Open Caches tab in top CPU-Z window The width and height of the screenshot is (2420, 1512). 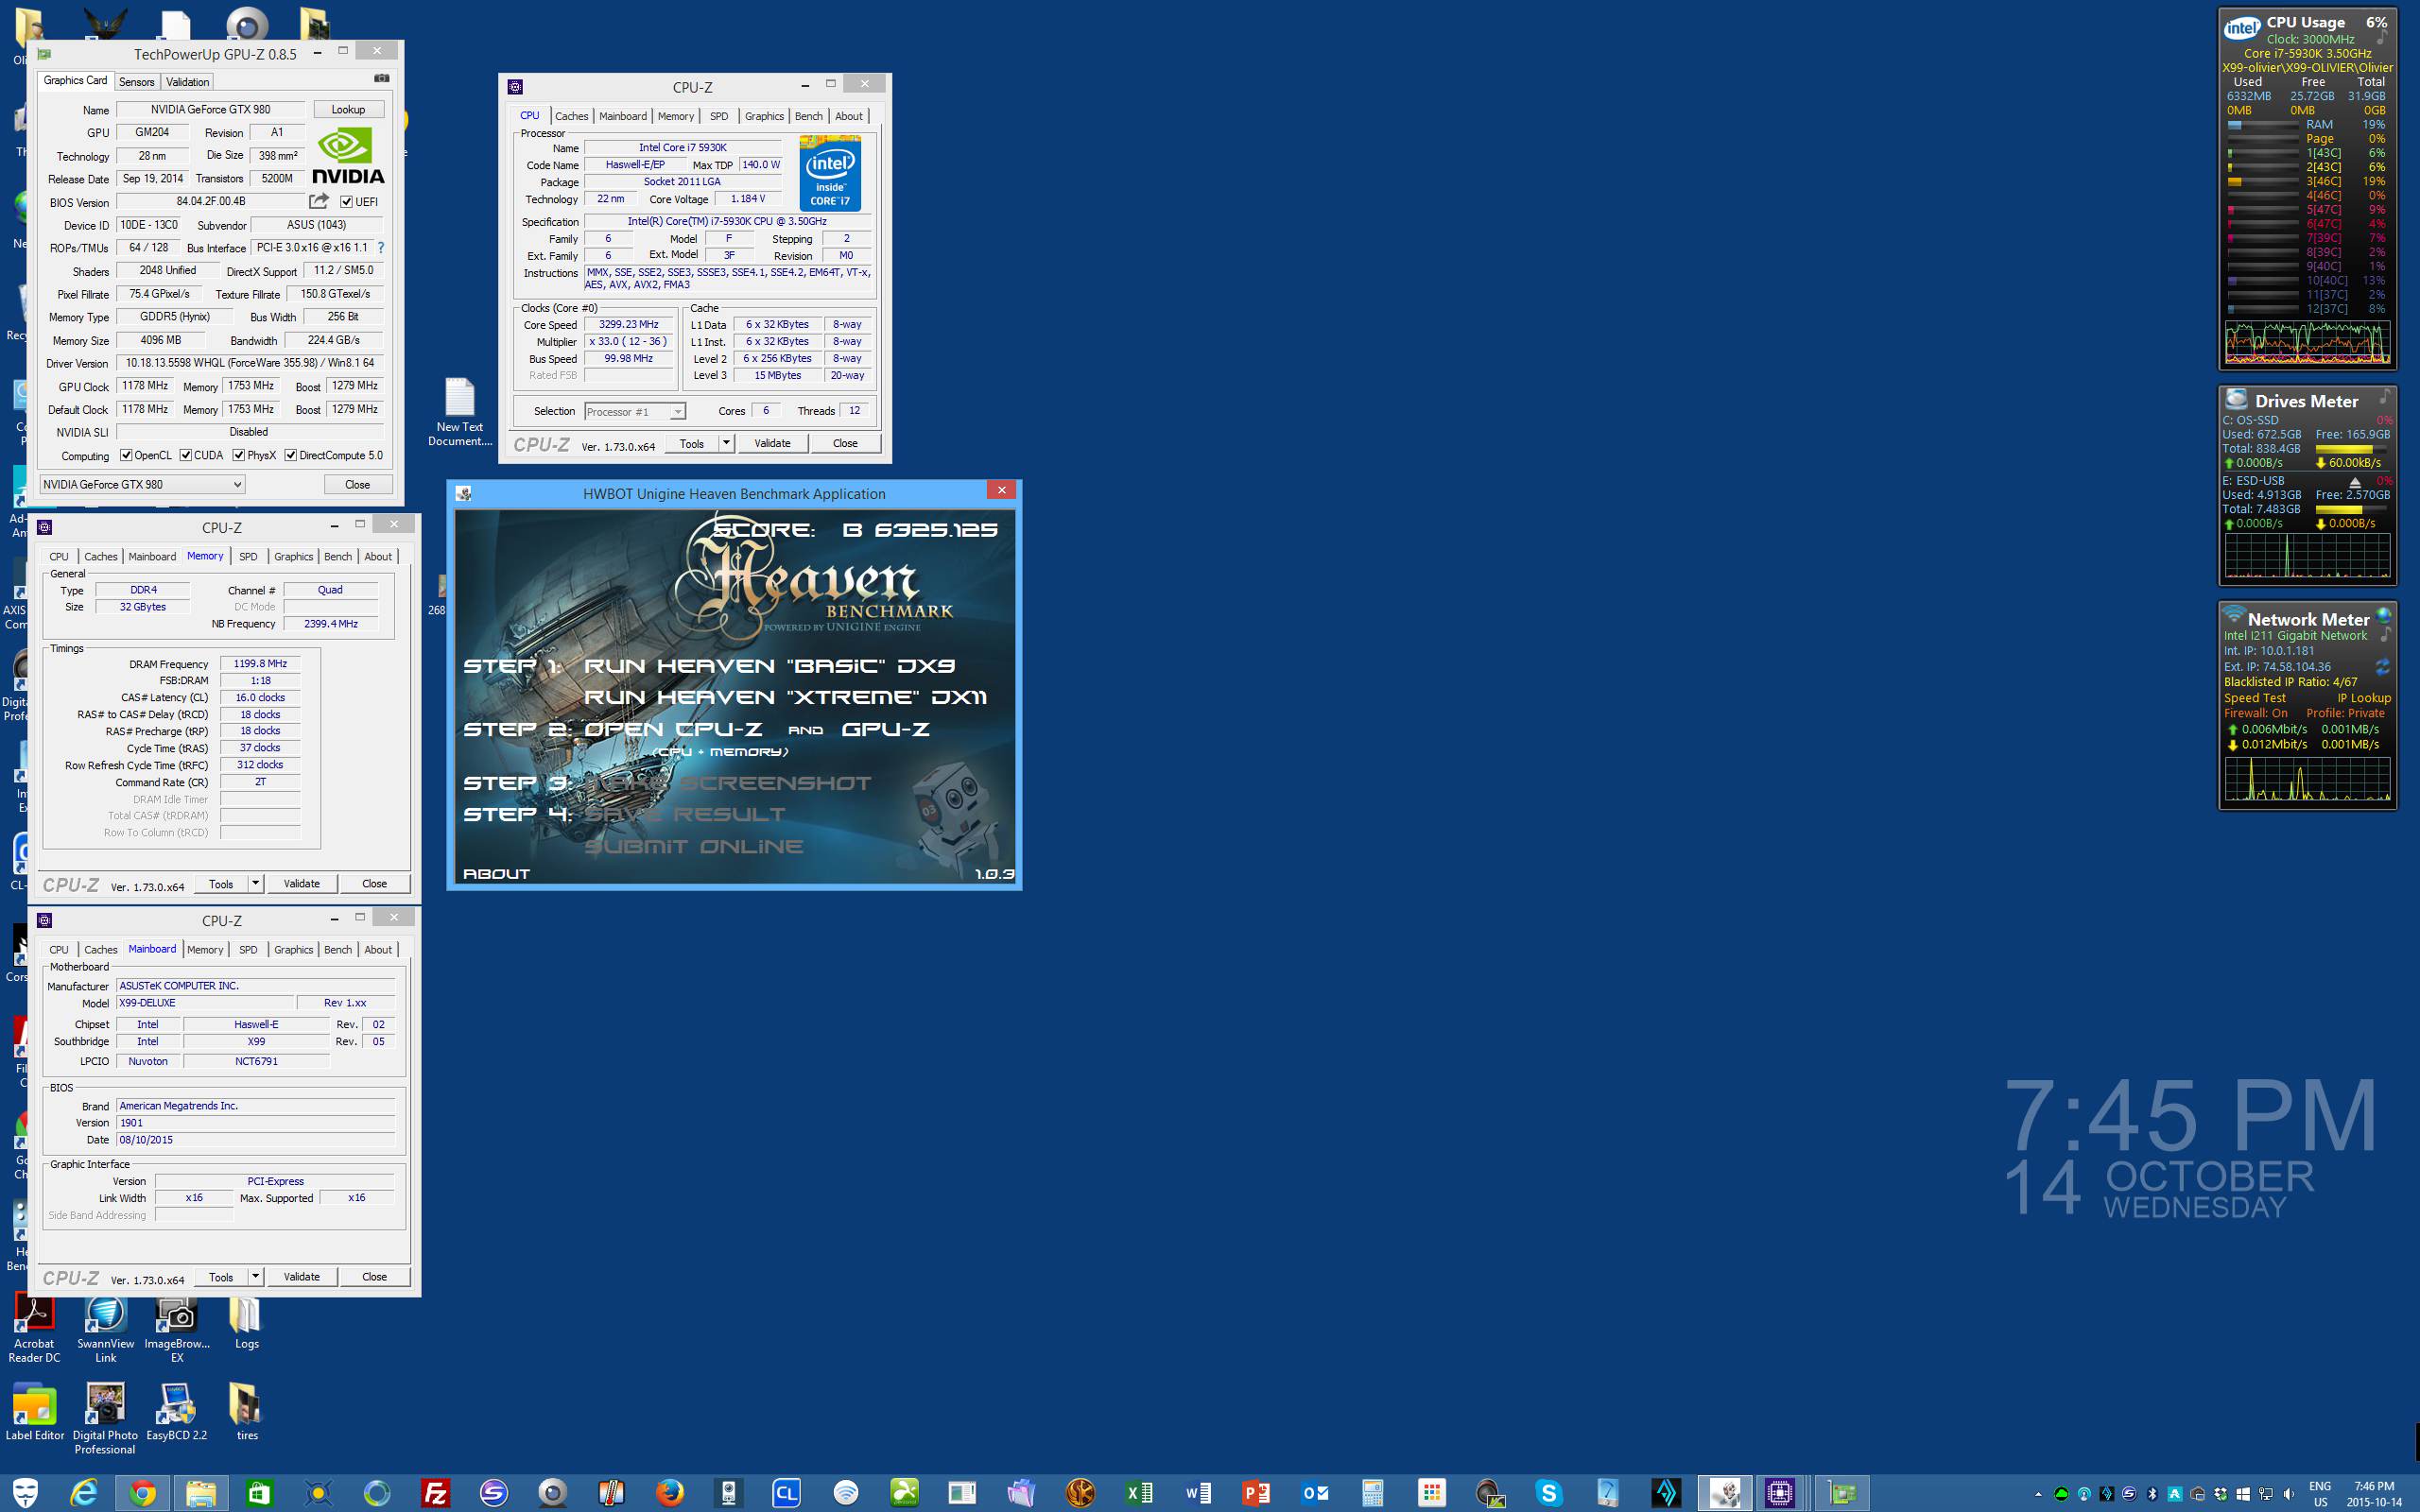(571, 116)
